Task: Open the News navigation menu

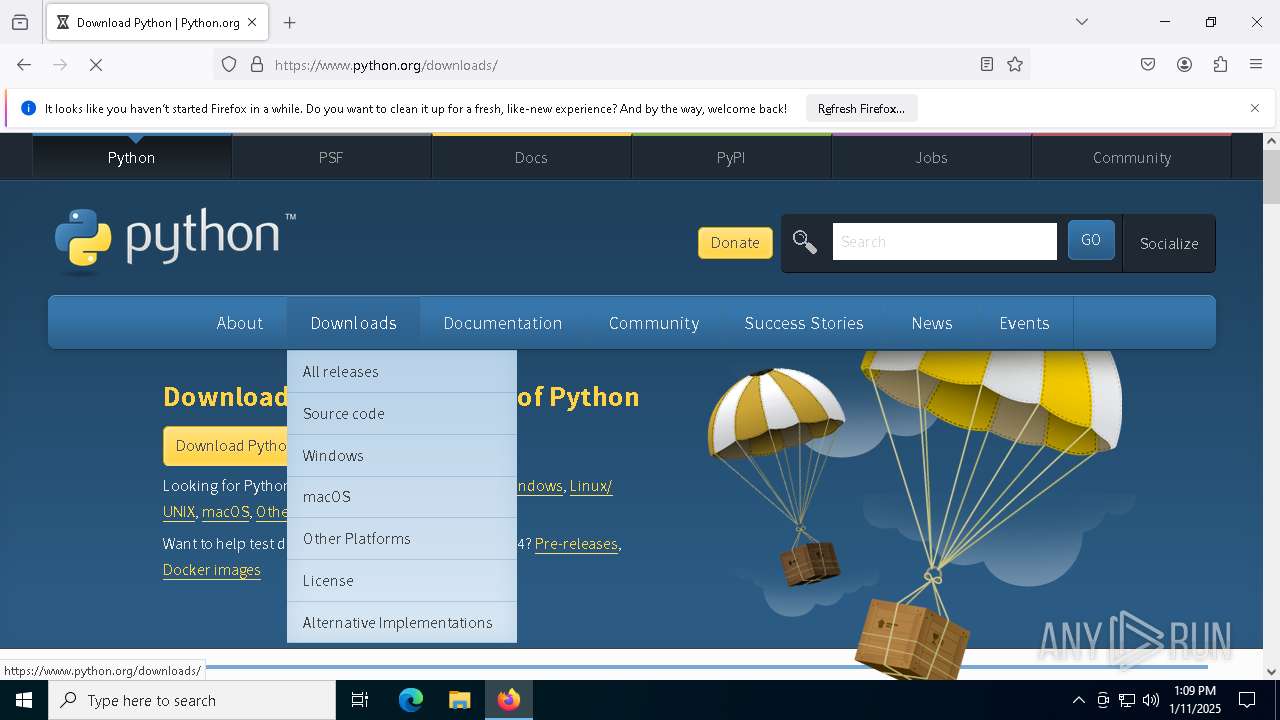Action: pyautogui.click(x=932, y=323)
